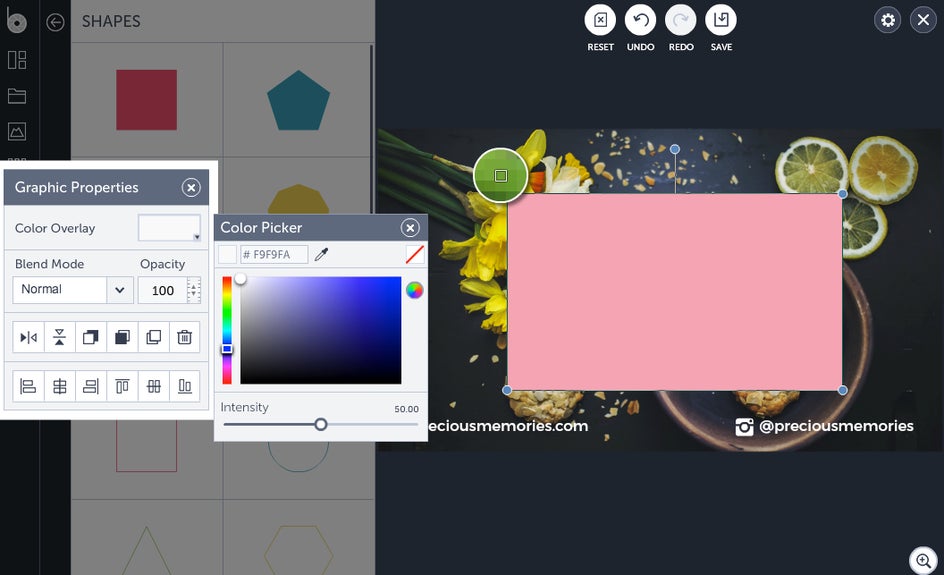Close the Color Picker panel
The height and width of the screenshot is (575, 944).
410,228
